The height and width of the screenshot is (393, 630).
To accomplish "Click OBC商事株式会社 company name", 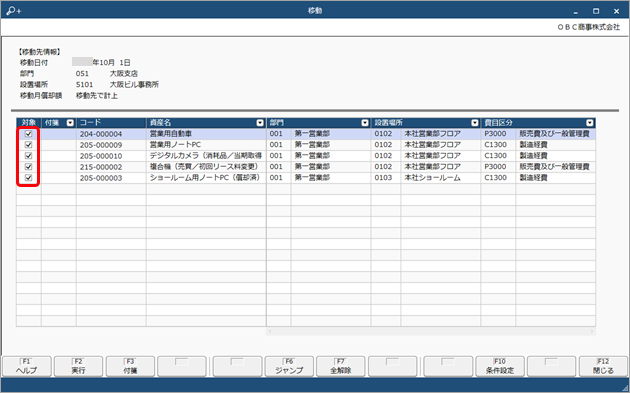I will [589, 27].
